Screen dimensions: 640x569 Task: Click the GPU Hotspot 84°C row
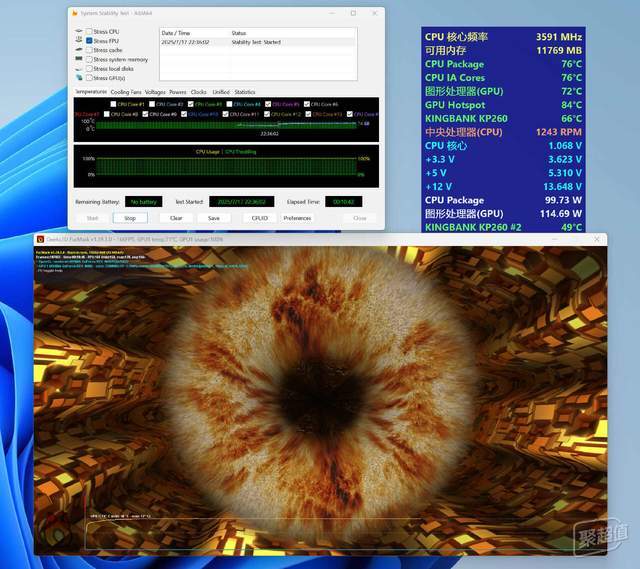pos(503,105)
